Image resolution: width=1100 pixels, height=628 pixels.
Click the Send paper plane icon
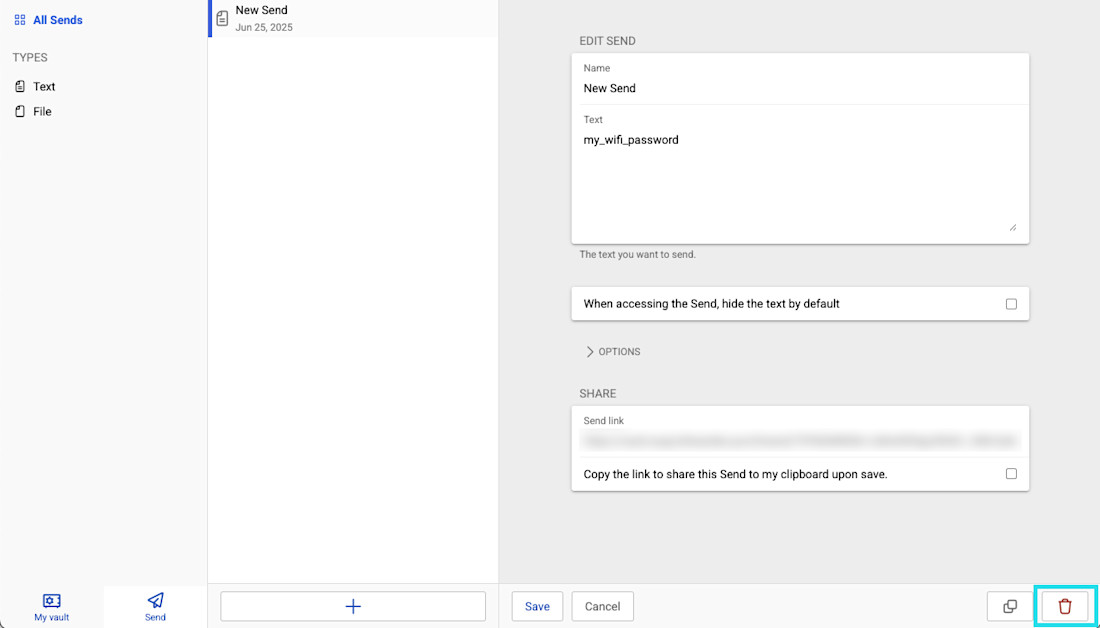tap(155, 600)
